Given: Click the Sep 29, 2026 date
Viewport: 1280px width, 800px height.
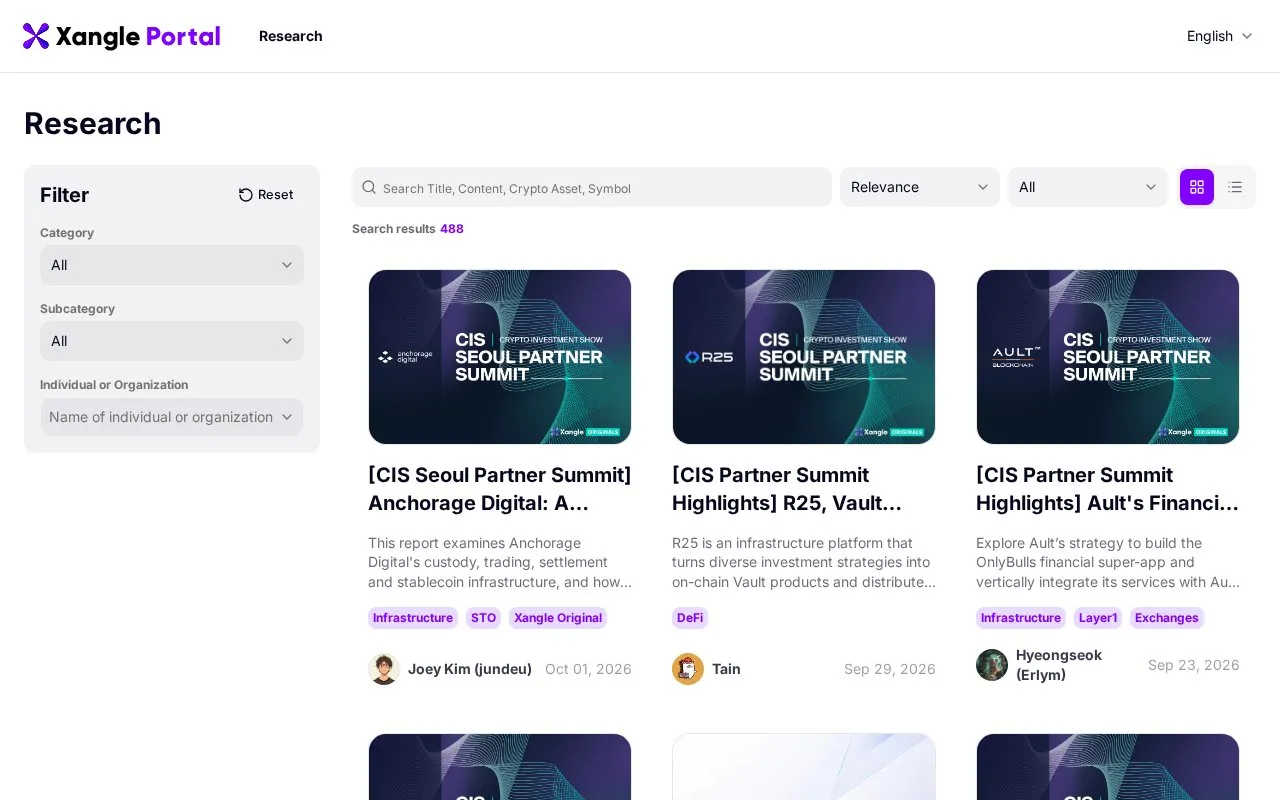Looking at the screenshot, I should point(890,669).
